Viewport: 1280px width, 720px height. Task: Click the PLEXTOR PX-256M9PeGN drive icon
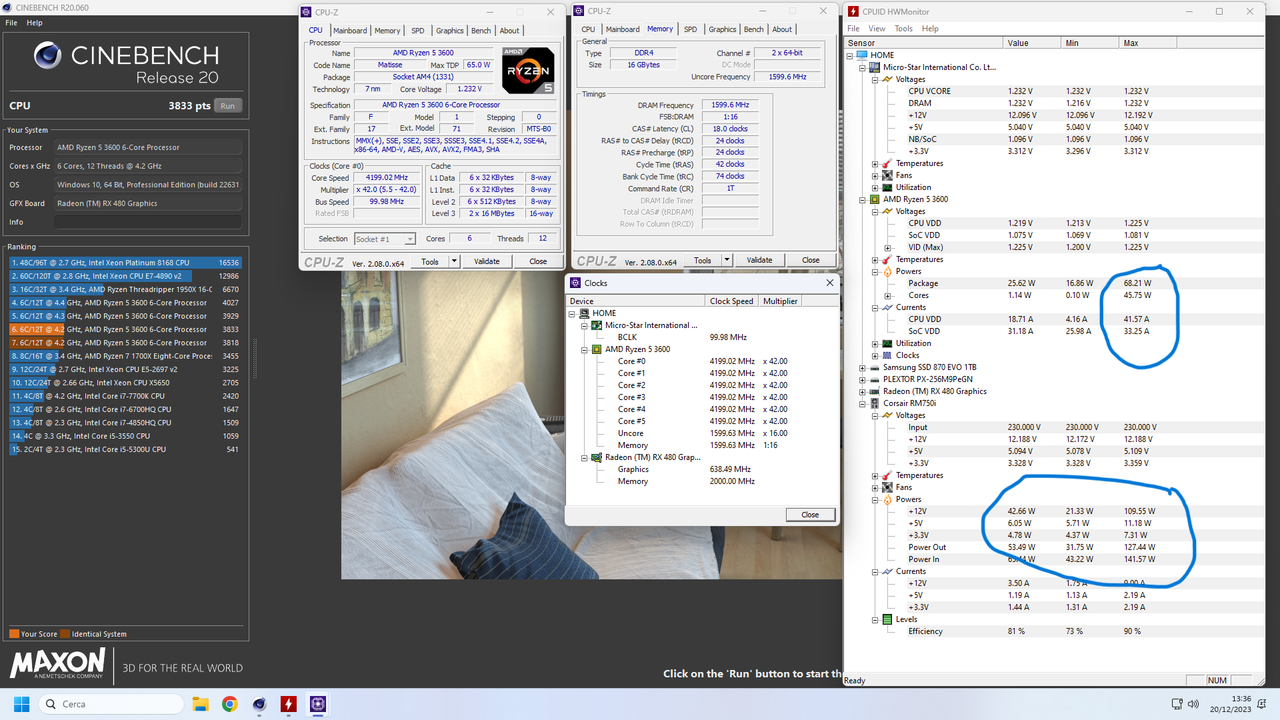[x=874, y=379]
